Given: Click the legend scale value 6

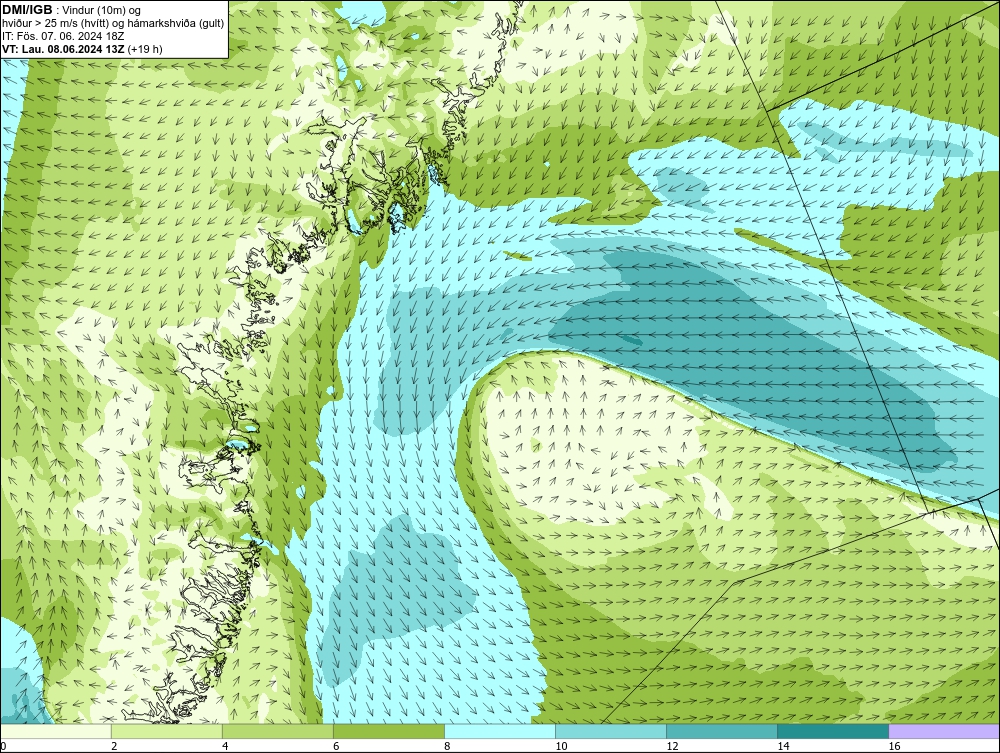Looking at the screenshot, I should 336,746.
